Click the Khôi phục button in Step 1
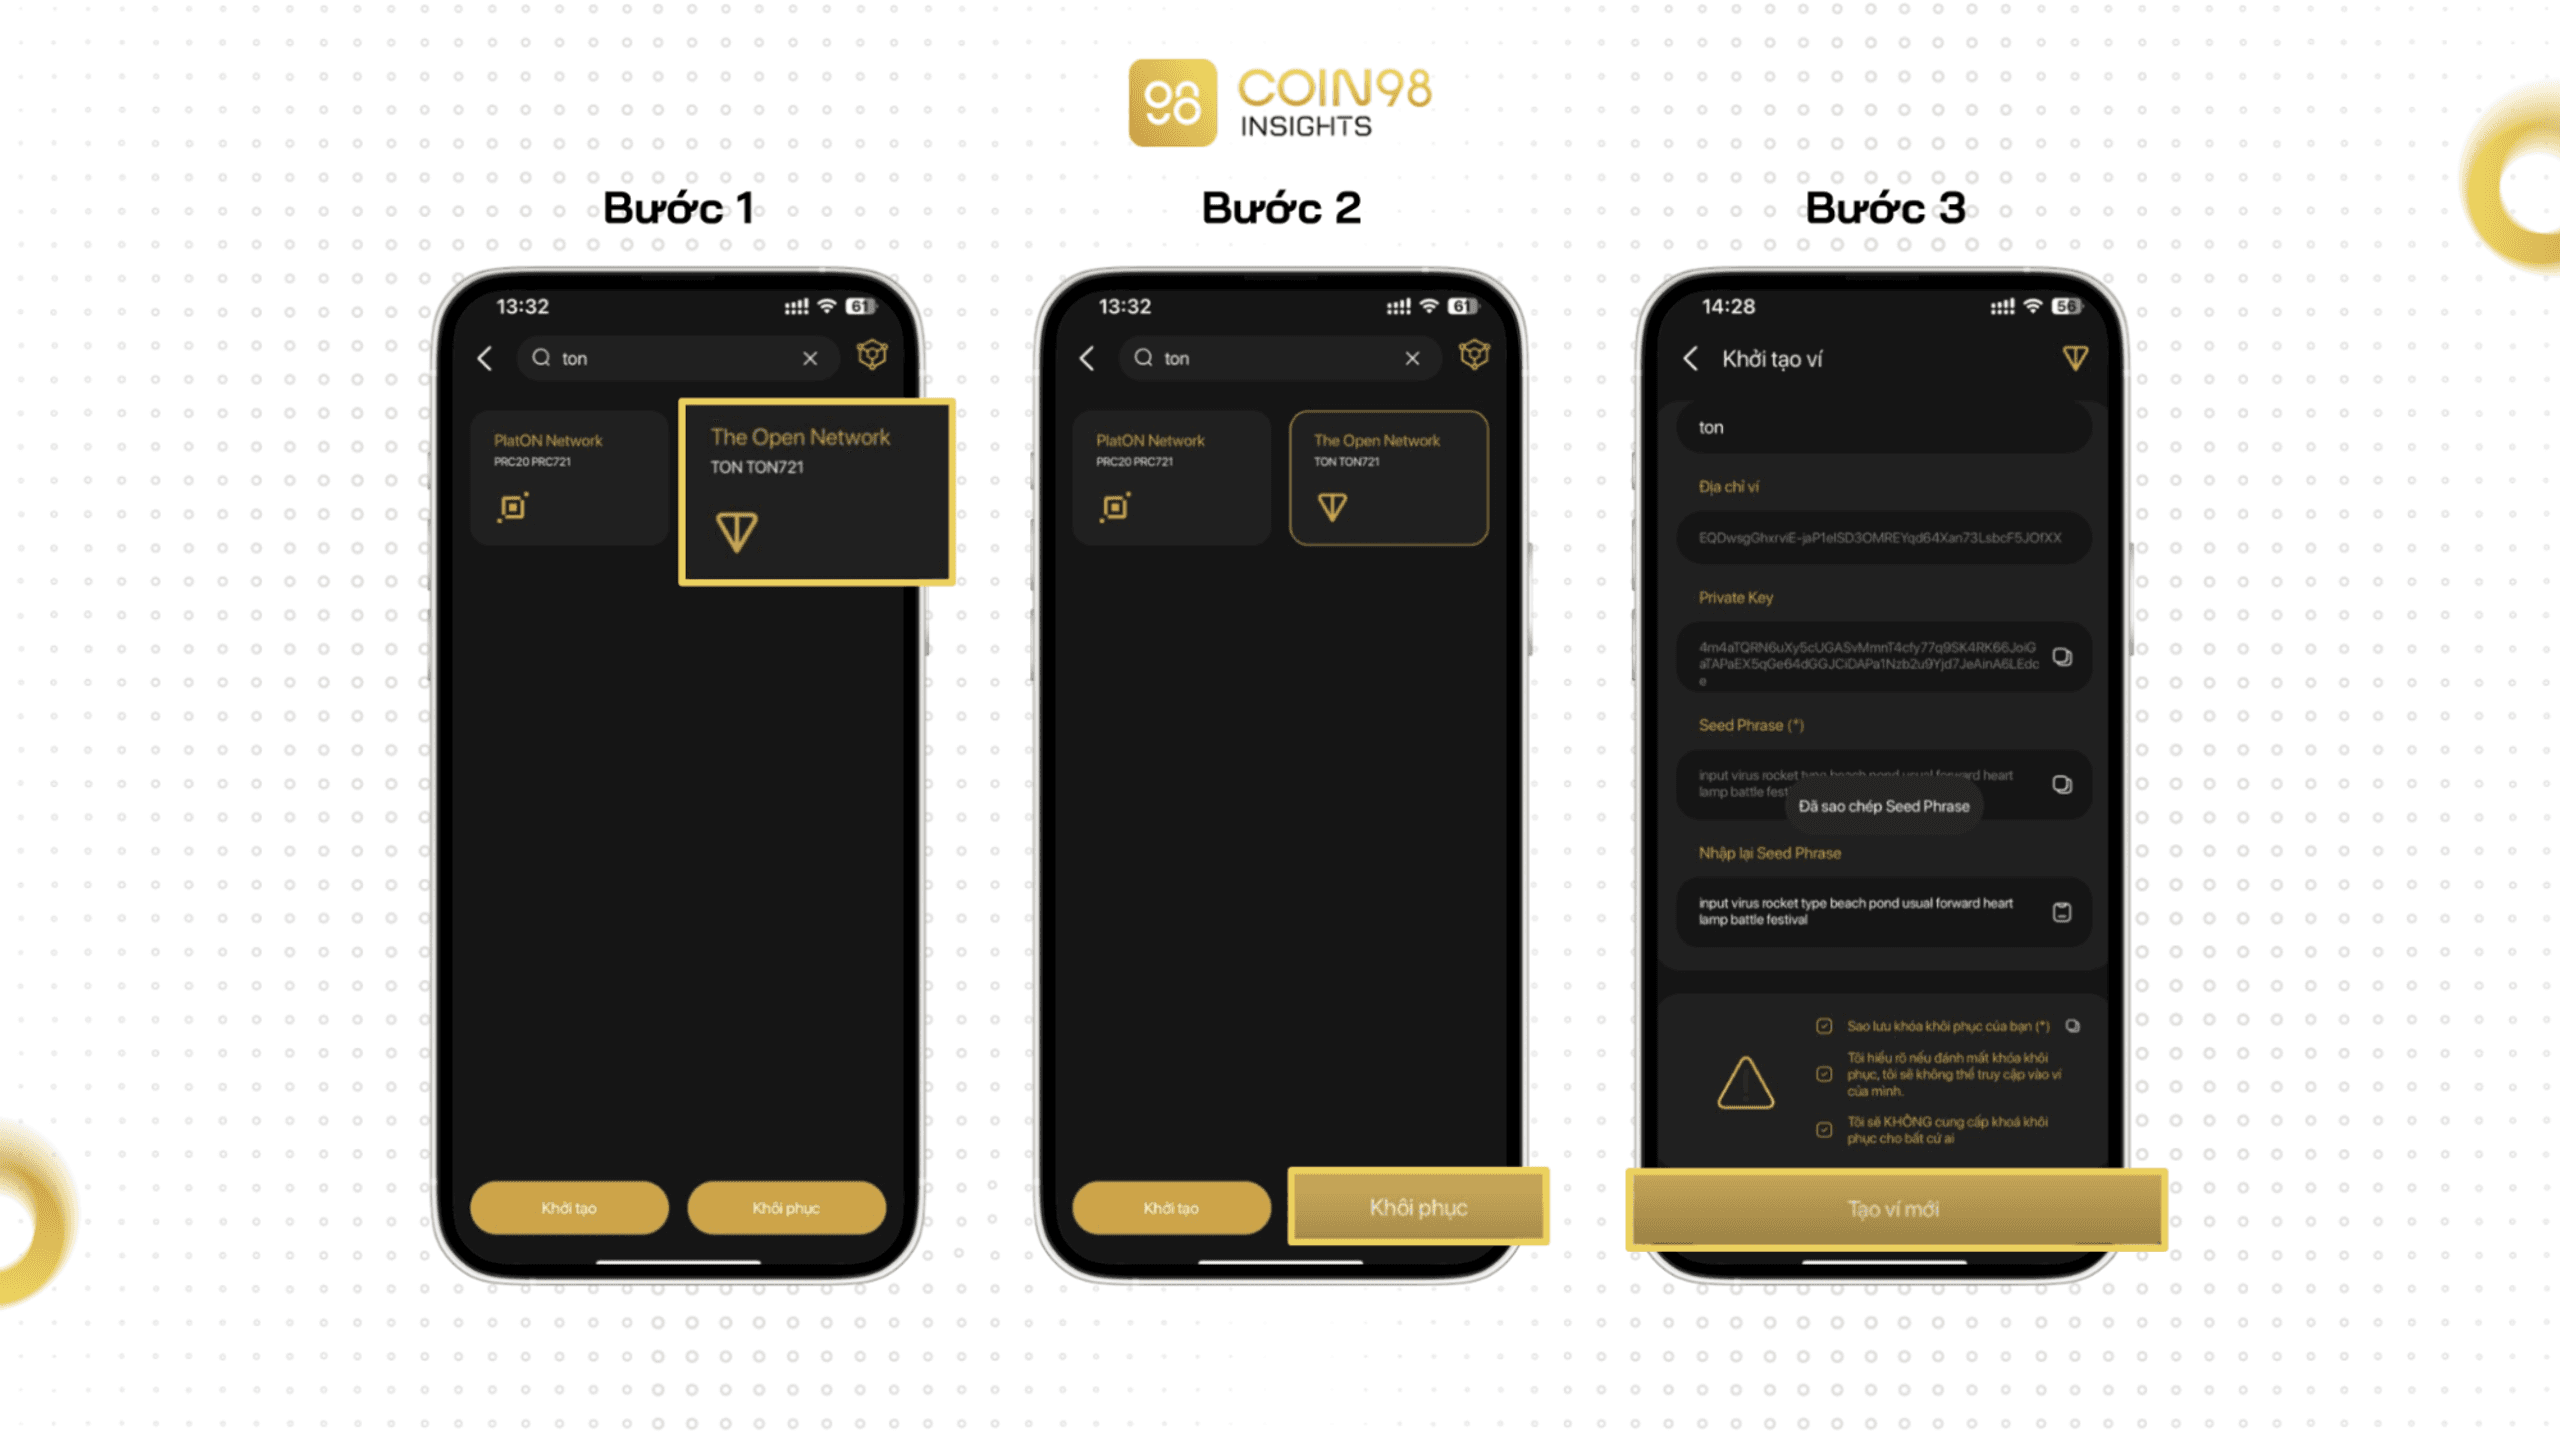Screen dimensions: 2560x1441 (x=789, y=1206)
